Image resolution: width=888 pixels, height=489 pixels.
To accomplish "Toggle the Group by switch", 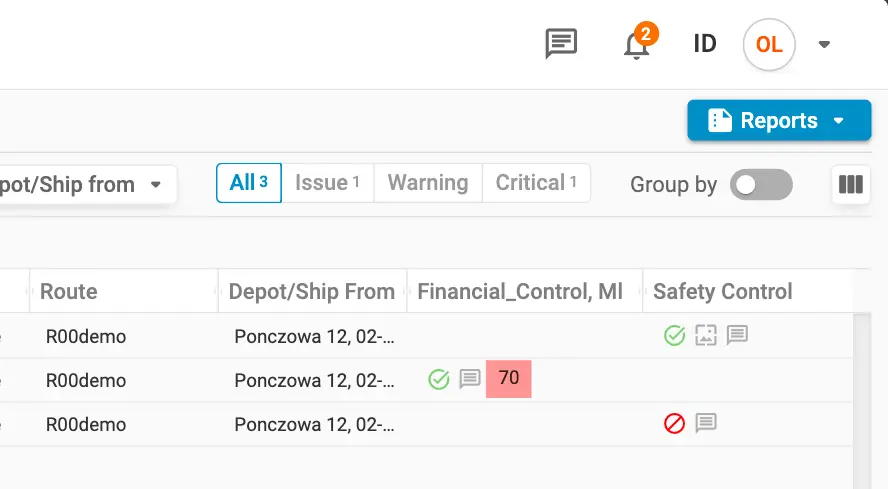I will pyautogui.click(x=761, y=184).
